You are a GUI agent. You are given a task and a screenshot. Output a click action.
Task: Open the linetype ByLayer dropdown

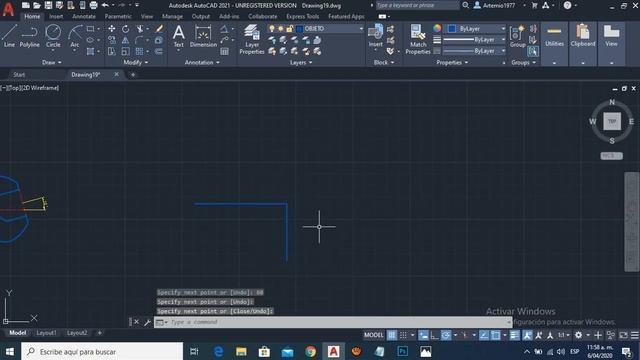(475, 51)
